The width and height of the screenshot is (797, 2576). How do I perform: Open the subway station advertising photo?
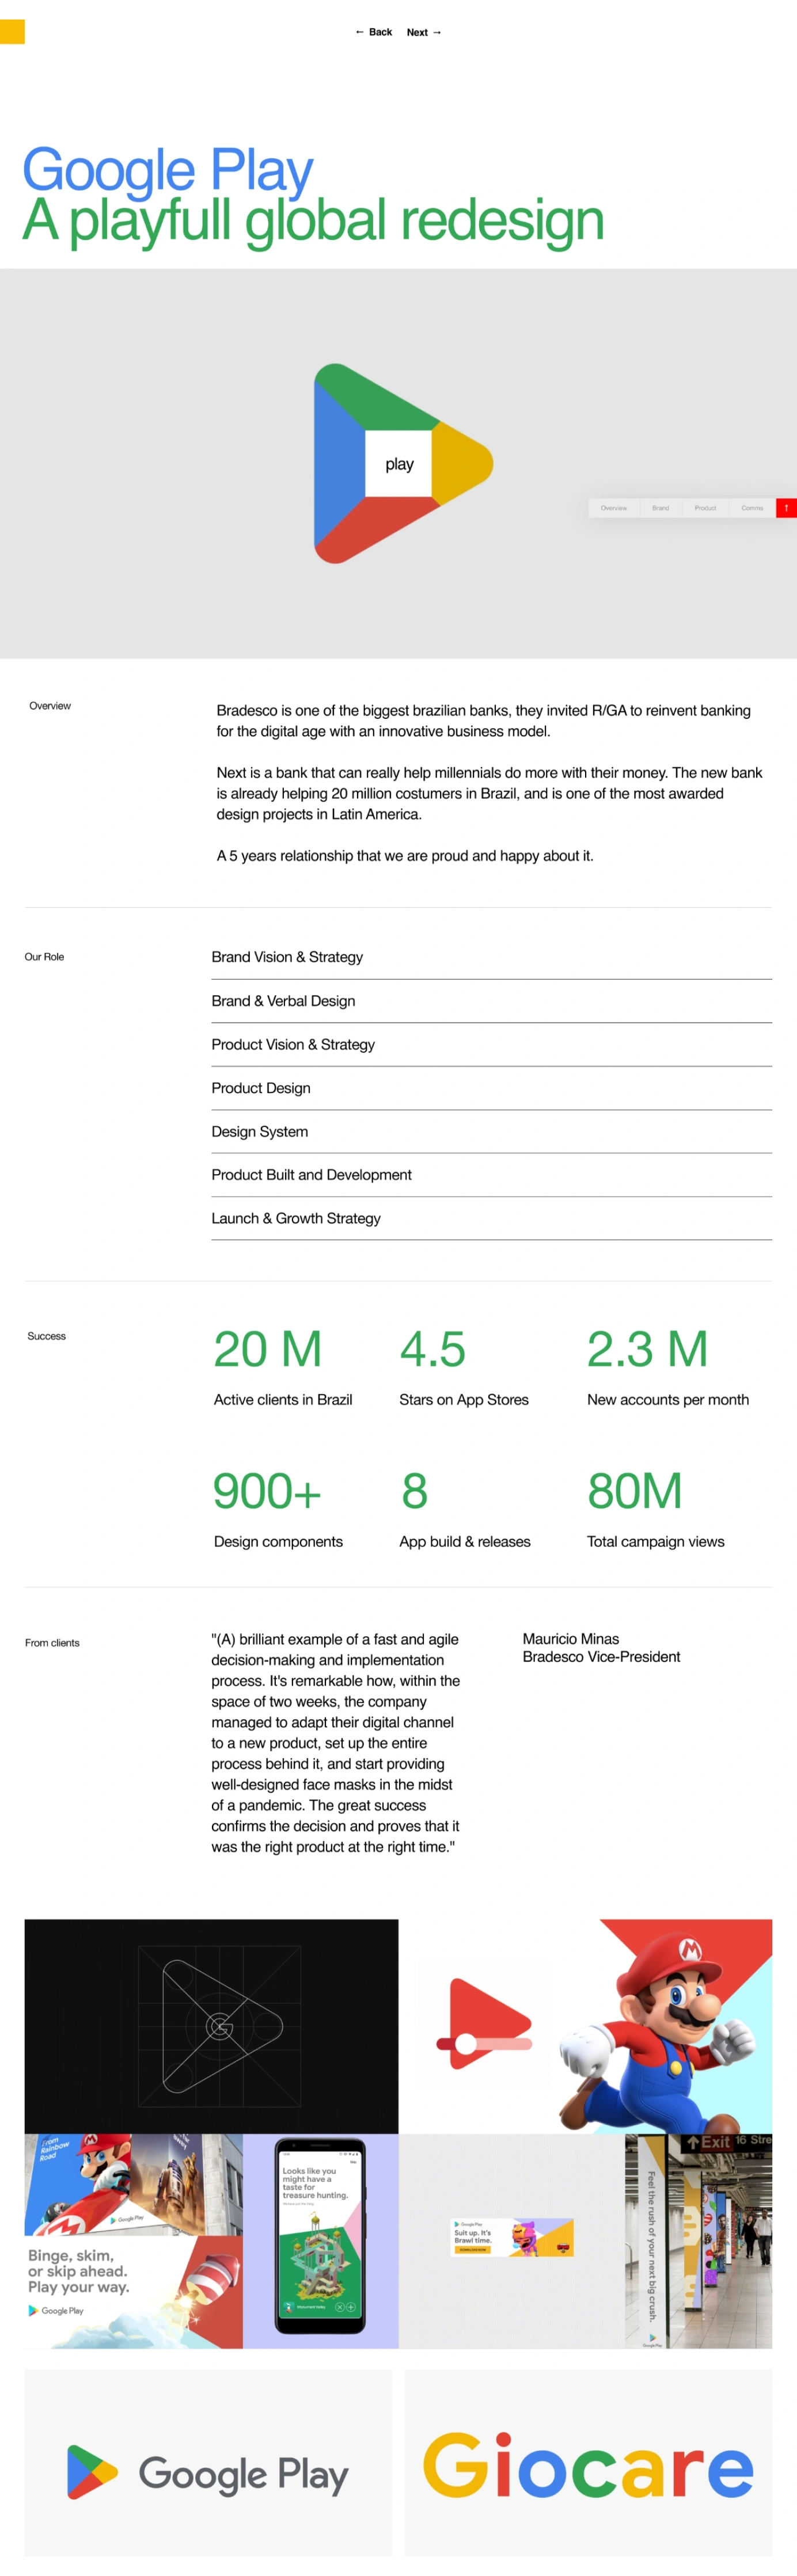(x=699, y=2241)
